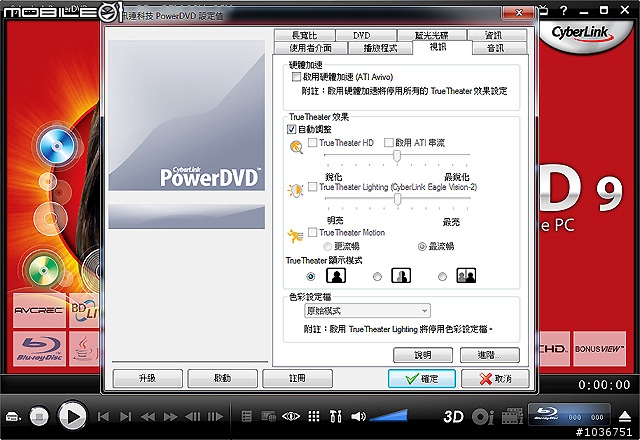Screen dimensions: 640x440
Task: Click the eye-shaped angle view icon
Action: click(291, 417)
